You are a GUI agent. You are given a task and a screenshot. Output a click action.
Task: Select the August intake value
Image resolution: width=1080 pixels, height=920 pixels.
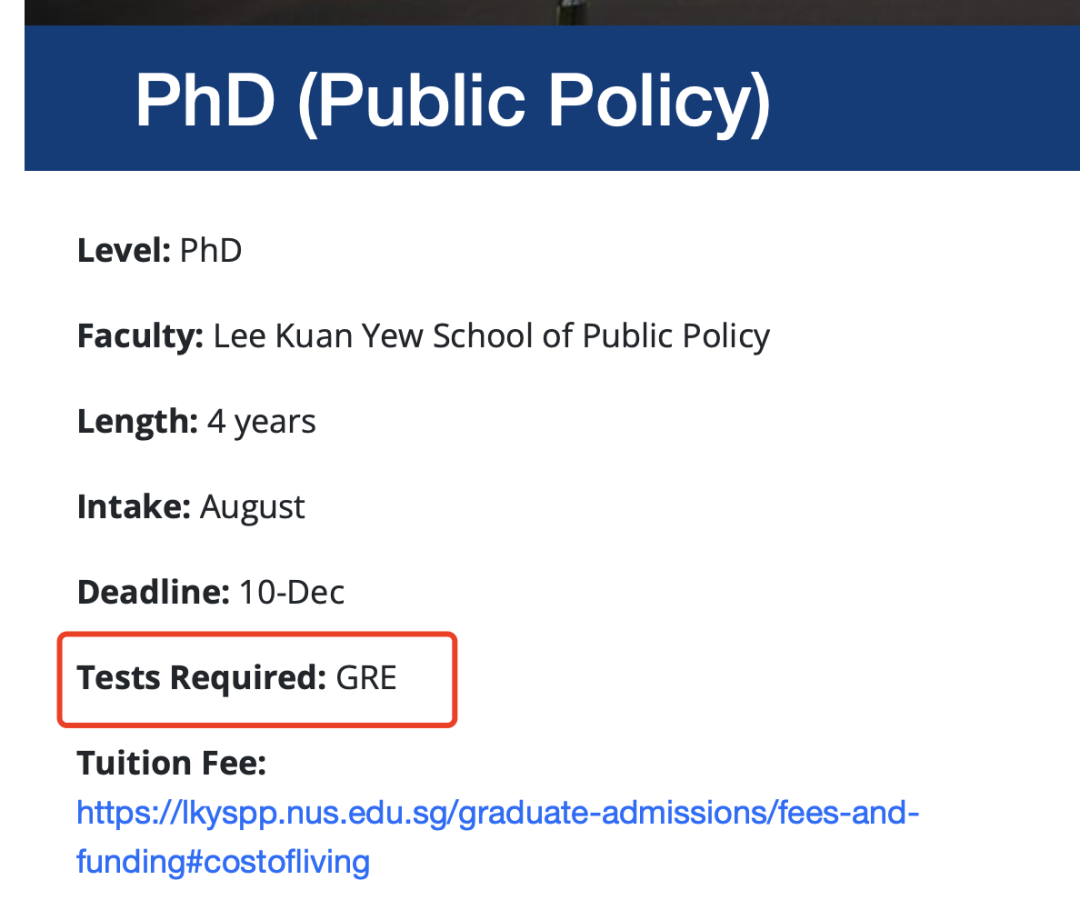click(x=252, y=508)
